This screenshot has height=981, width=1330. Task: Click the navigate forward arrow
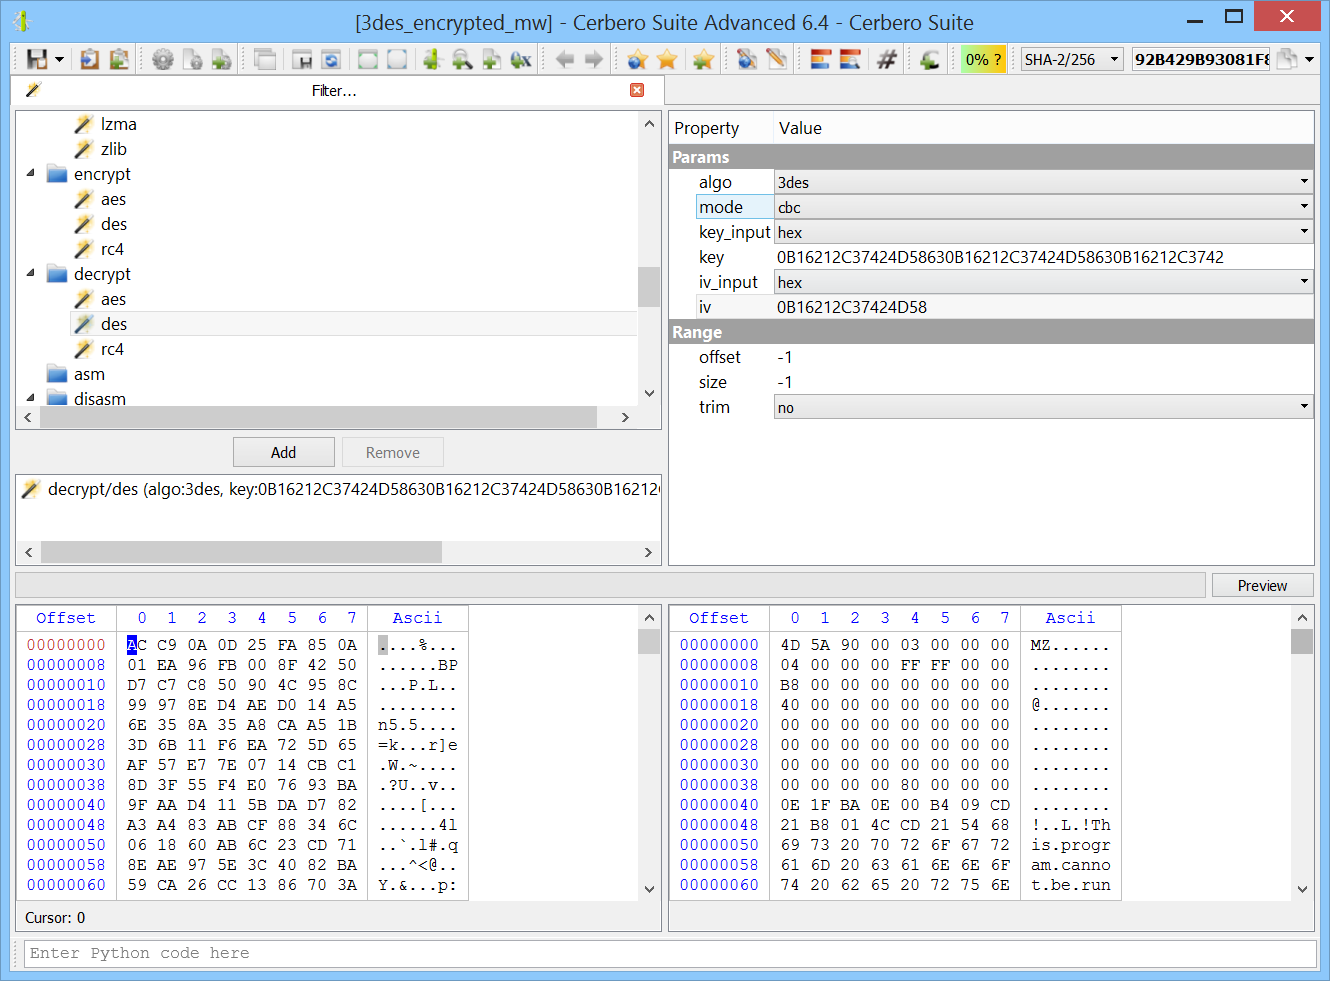(x=594, y=59)
